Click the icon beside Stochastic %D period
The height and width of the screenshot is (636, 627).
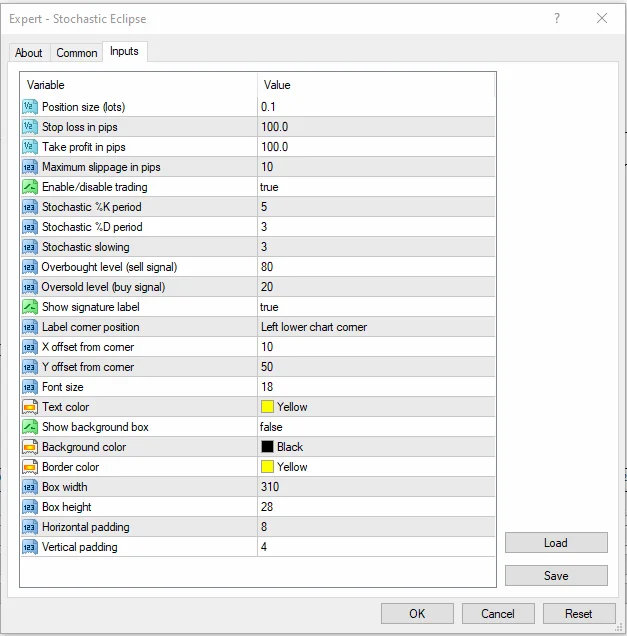(30, 227)
